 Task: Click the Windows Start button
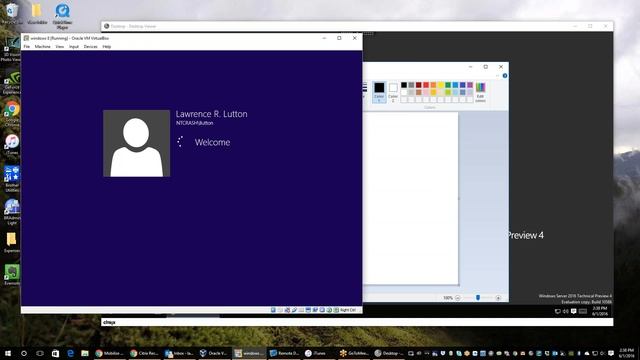tap(8, 353)
